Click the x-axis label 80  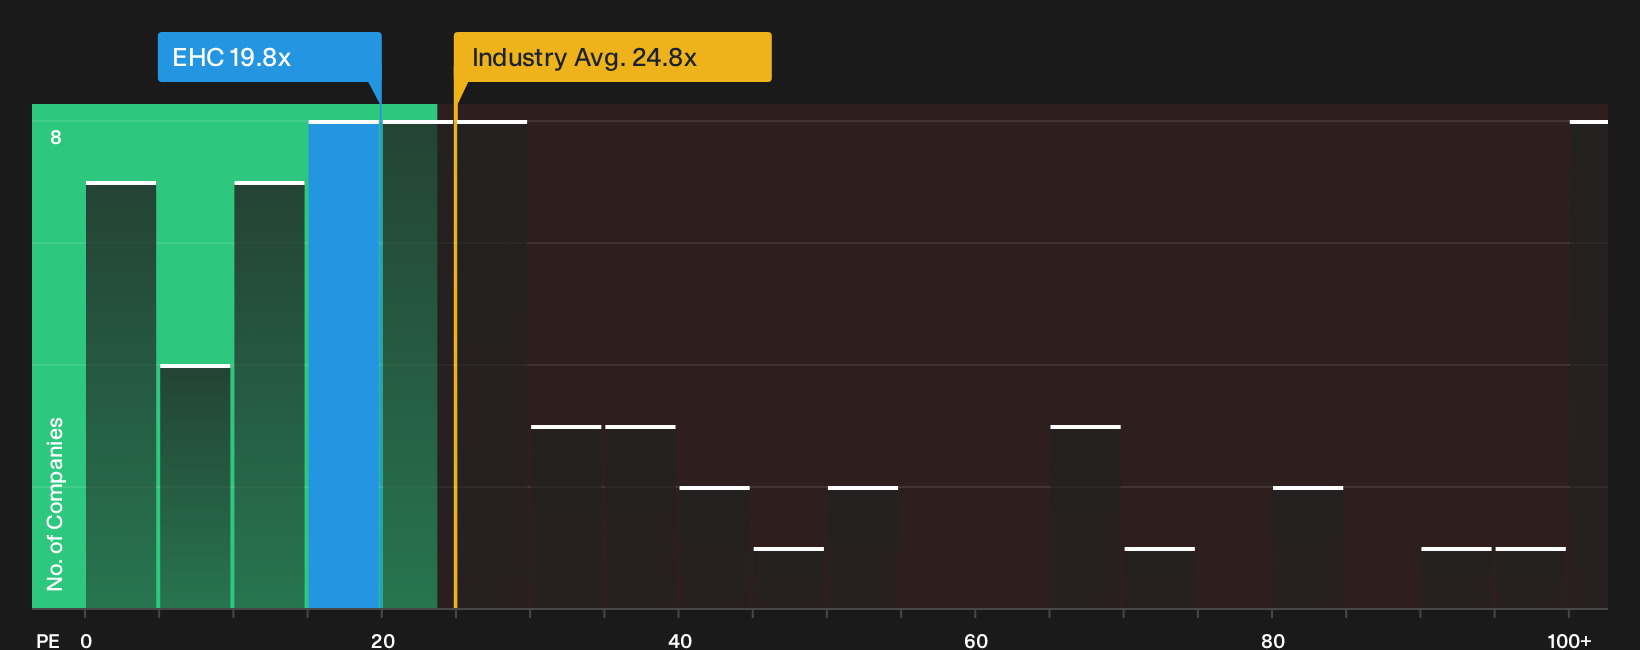click(1273, 641)
